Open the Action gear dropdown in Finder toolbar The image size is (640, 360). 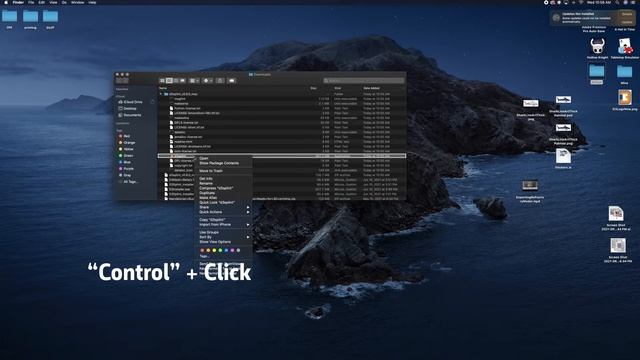click(x=208, y=81)
